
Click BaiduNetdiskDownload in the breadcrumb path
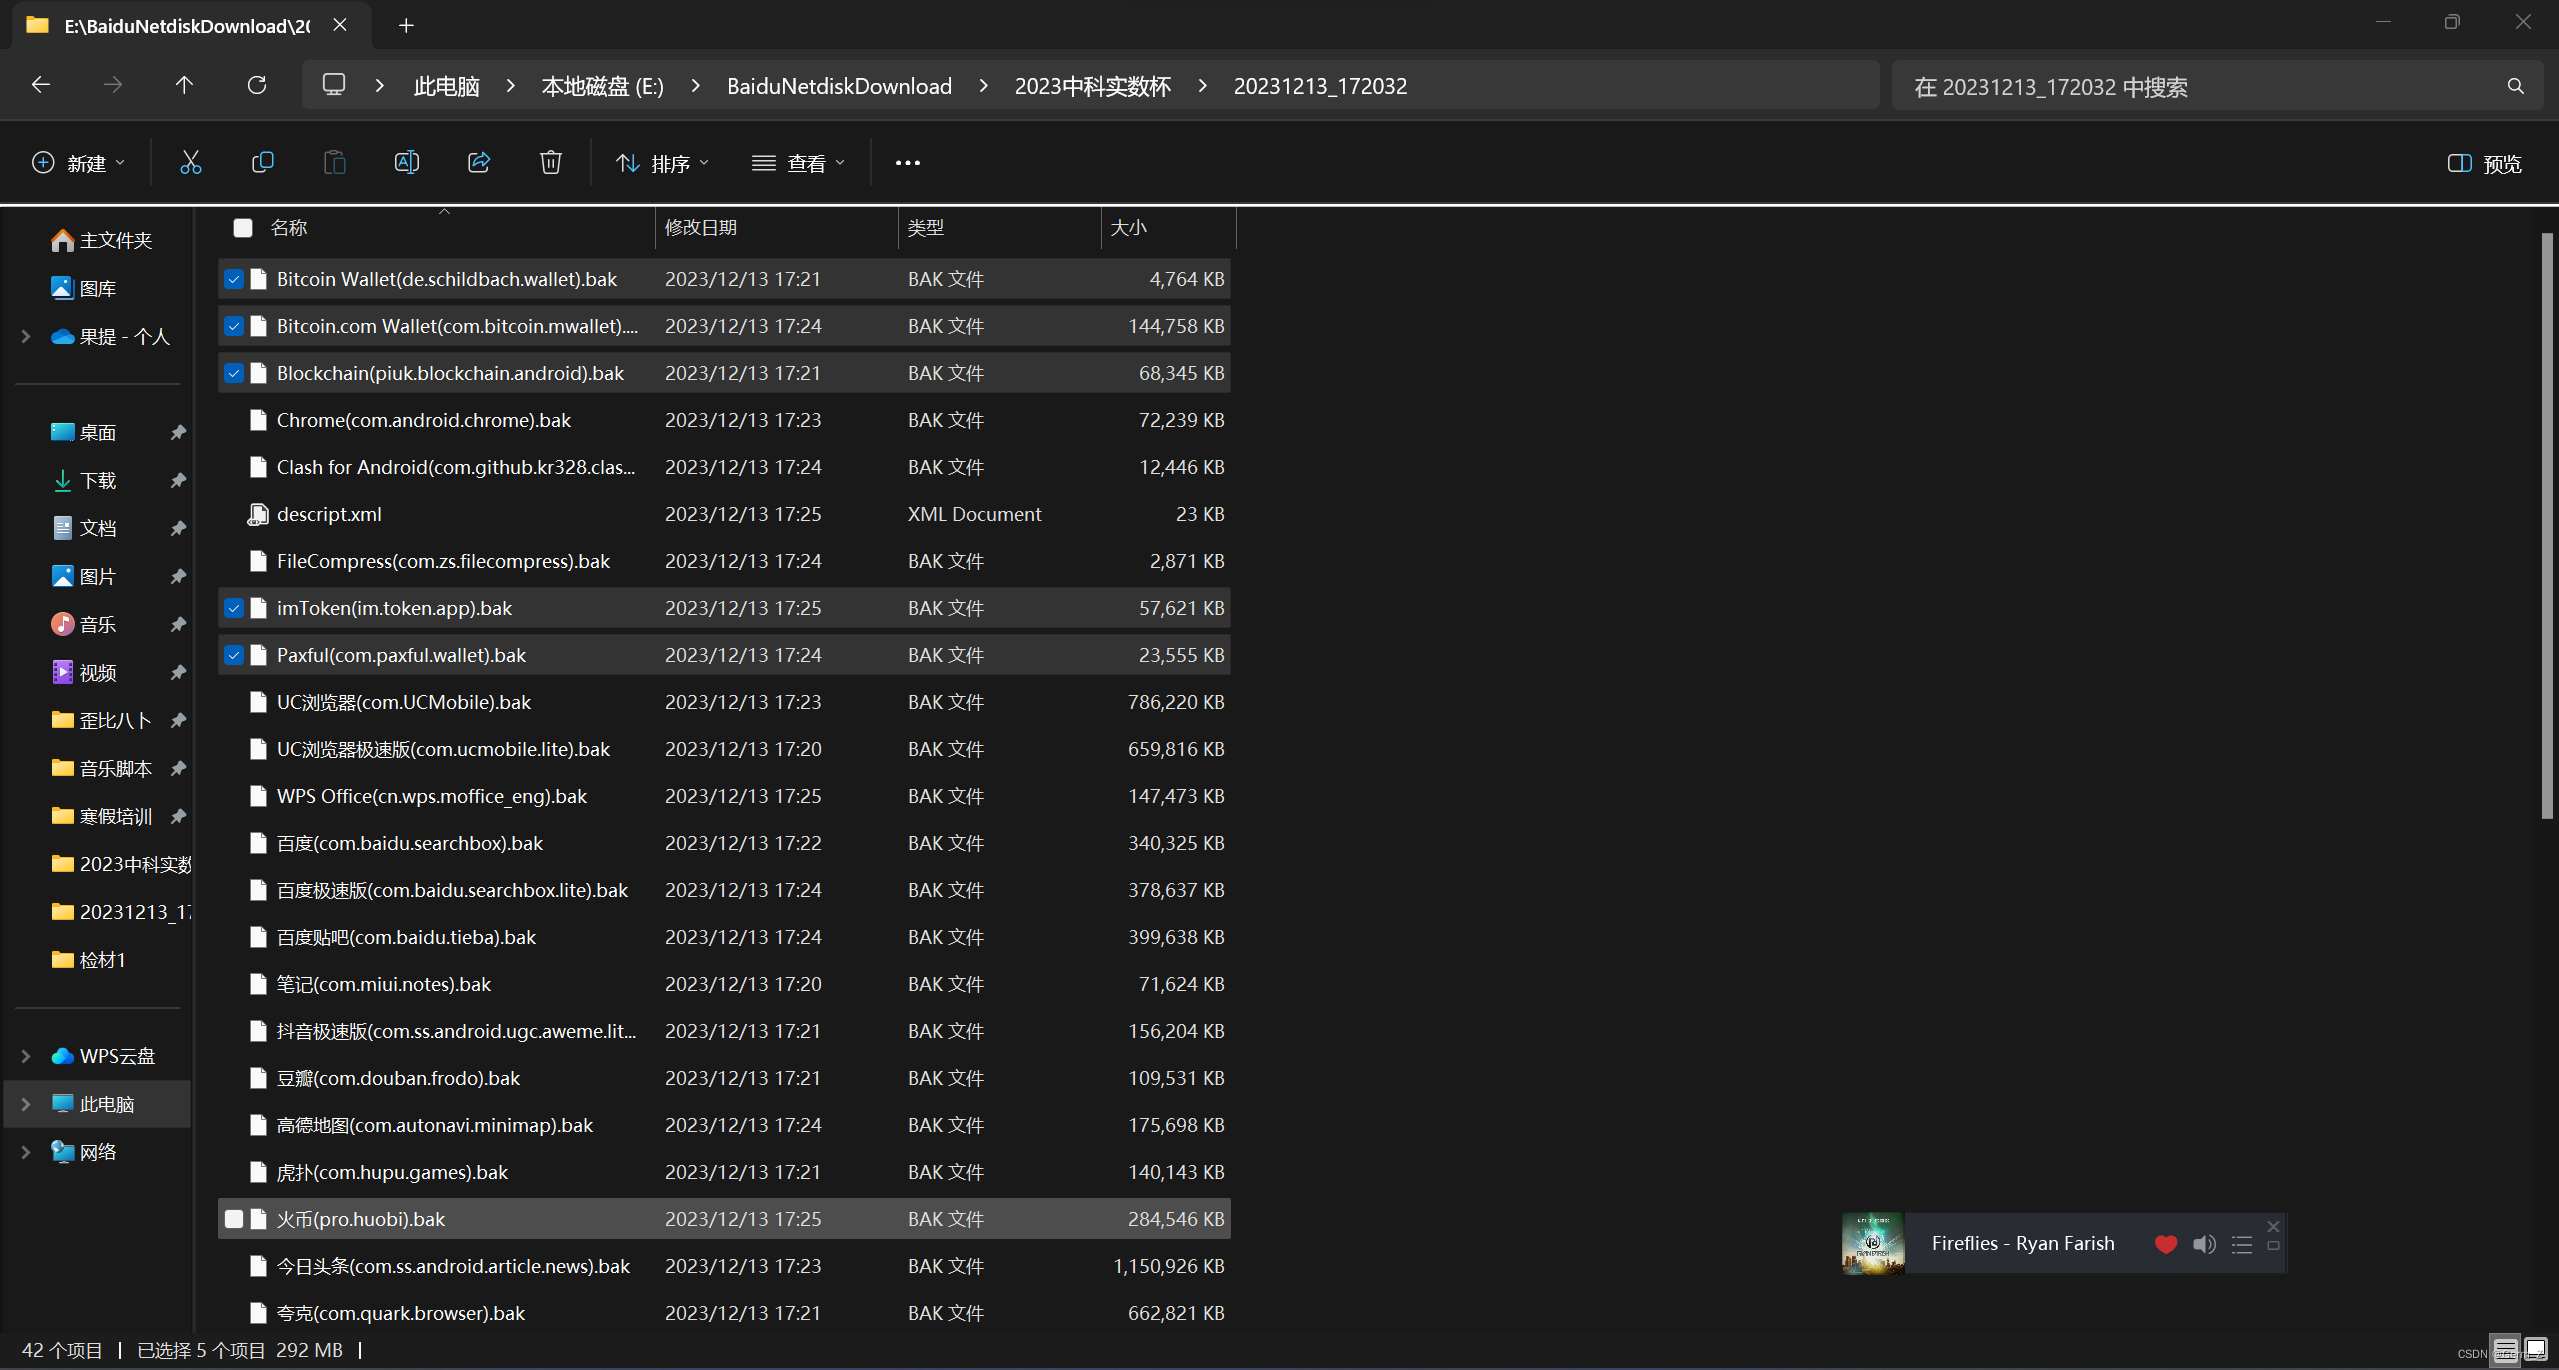click(838, 86)
